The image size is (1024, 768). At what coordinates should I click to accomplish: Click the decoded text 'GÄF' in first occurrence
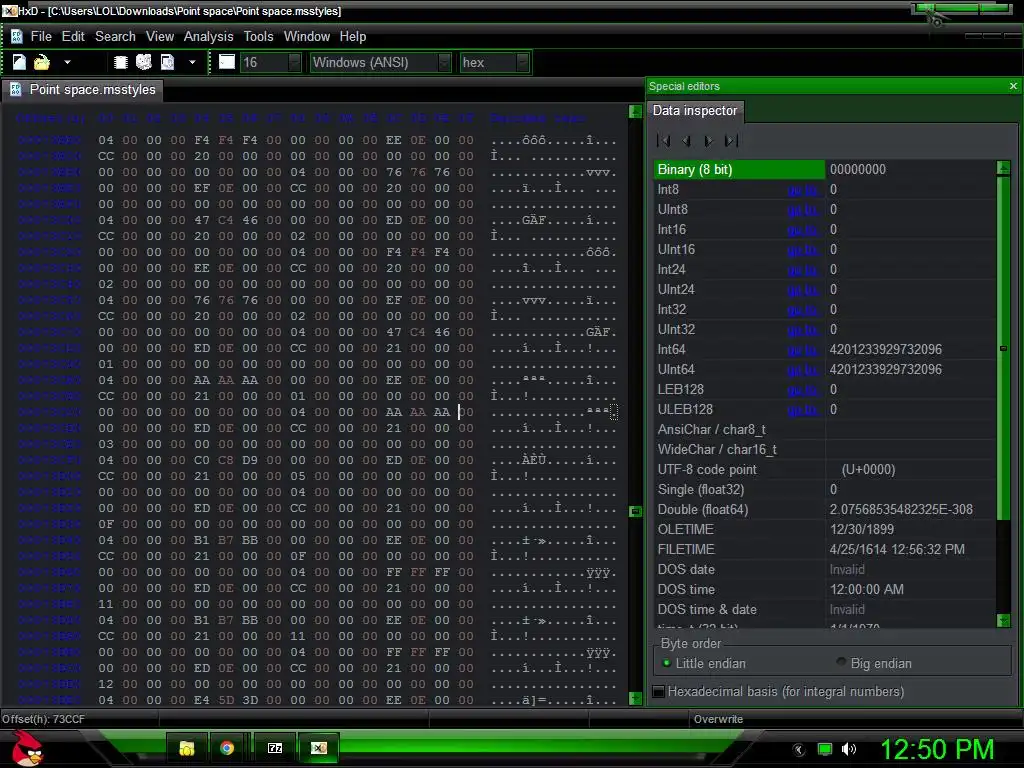tap(534, 220)
